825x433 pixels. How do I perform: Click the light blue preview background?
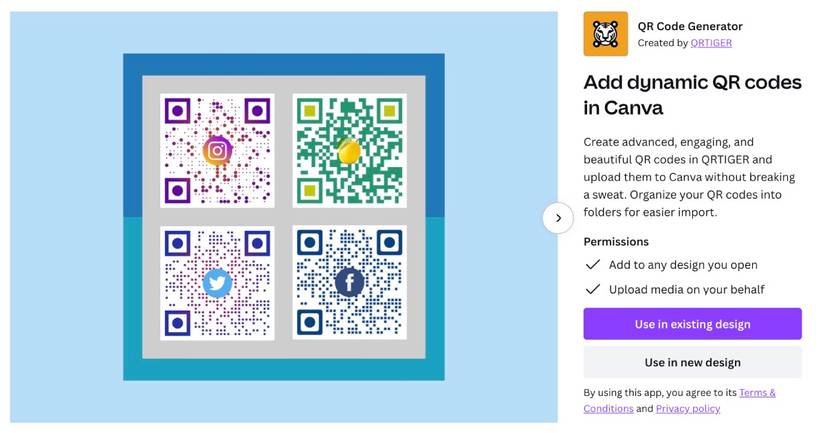[68, 217]
